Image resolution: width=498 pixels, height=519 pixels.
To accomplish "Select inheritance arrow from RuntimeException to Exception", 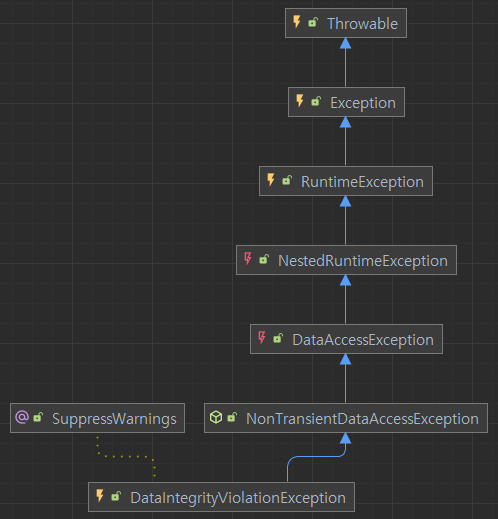I will coord(346,142).
